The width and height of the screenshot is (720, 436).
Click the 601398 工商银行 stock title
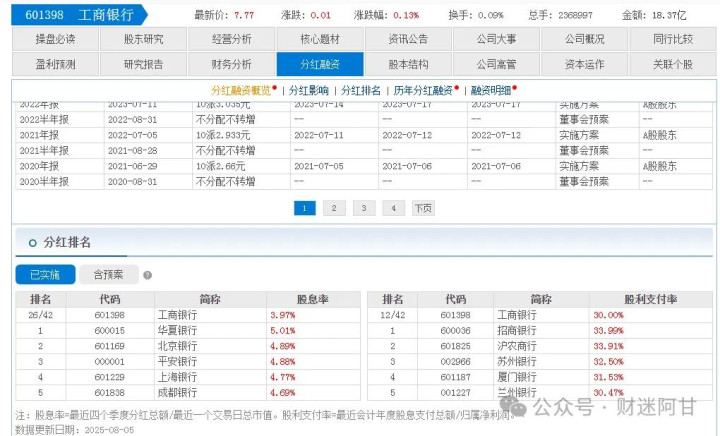79,15
